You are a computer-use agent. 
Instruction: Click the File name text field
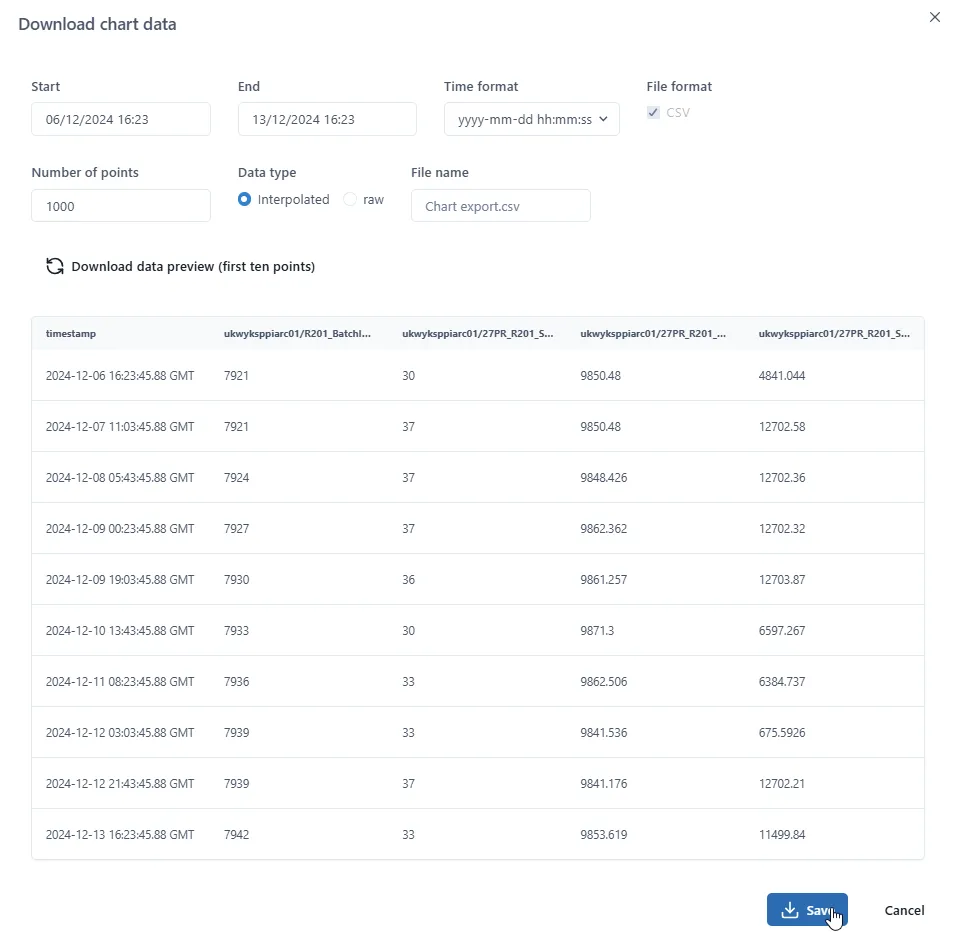coord(500,206)
